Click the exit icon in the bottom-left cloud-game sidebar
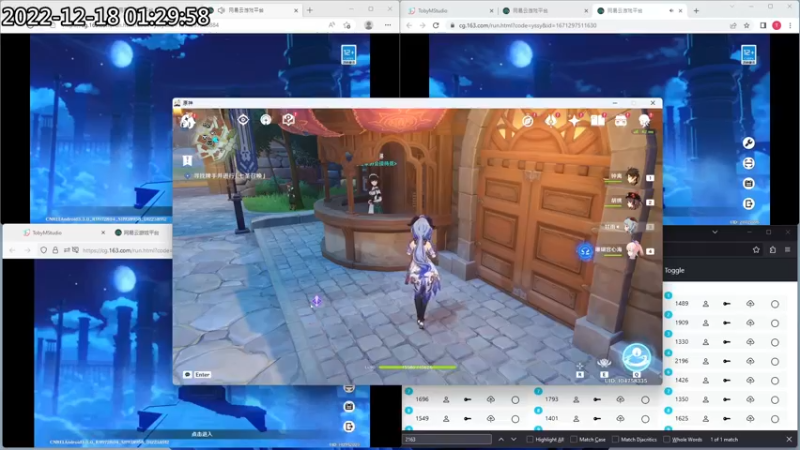Viewport: 800px width, 450px height. coord(349,427)
